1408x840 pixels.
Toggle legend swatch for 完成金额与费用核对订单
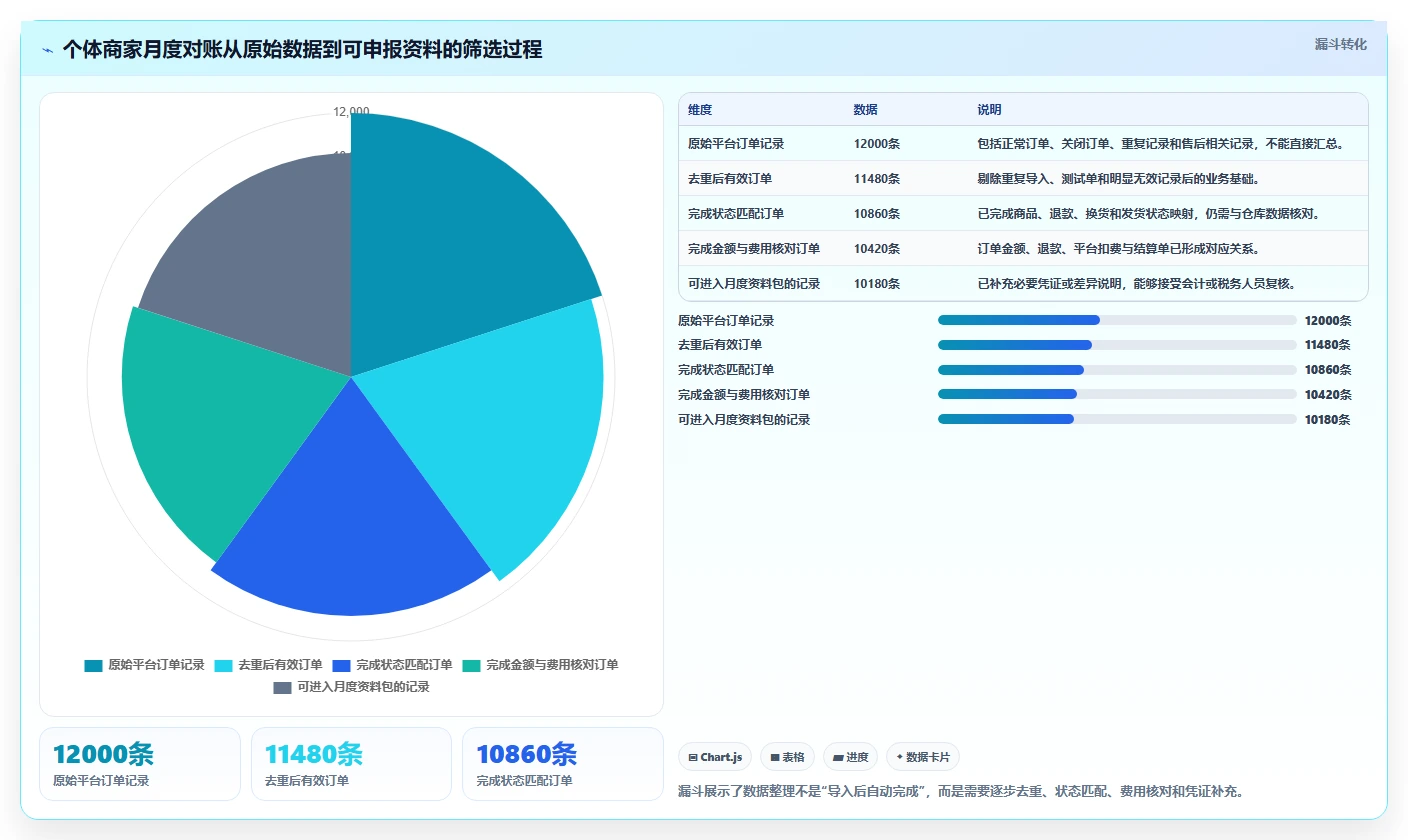[472, 665]
